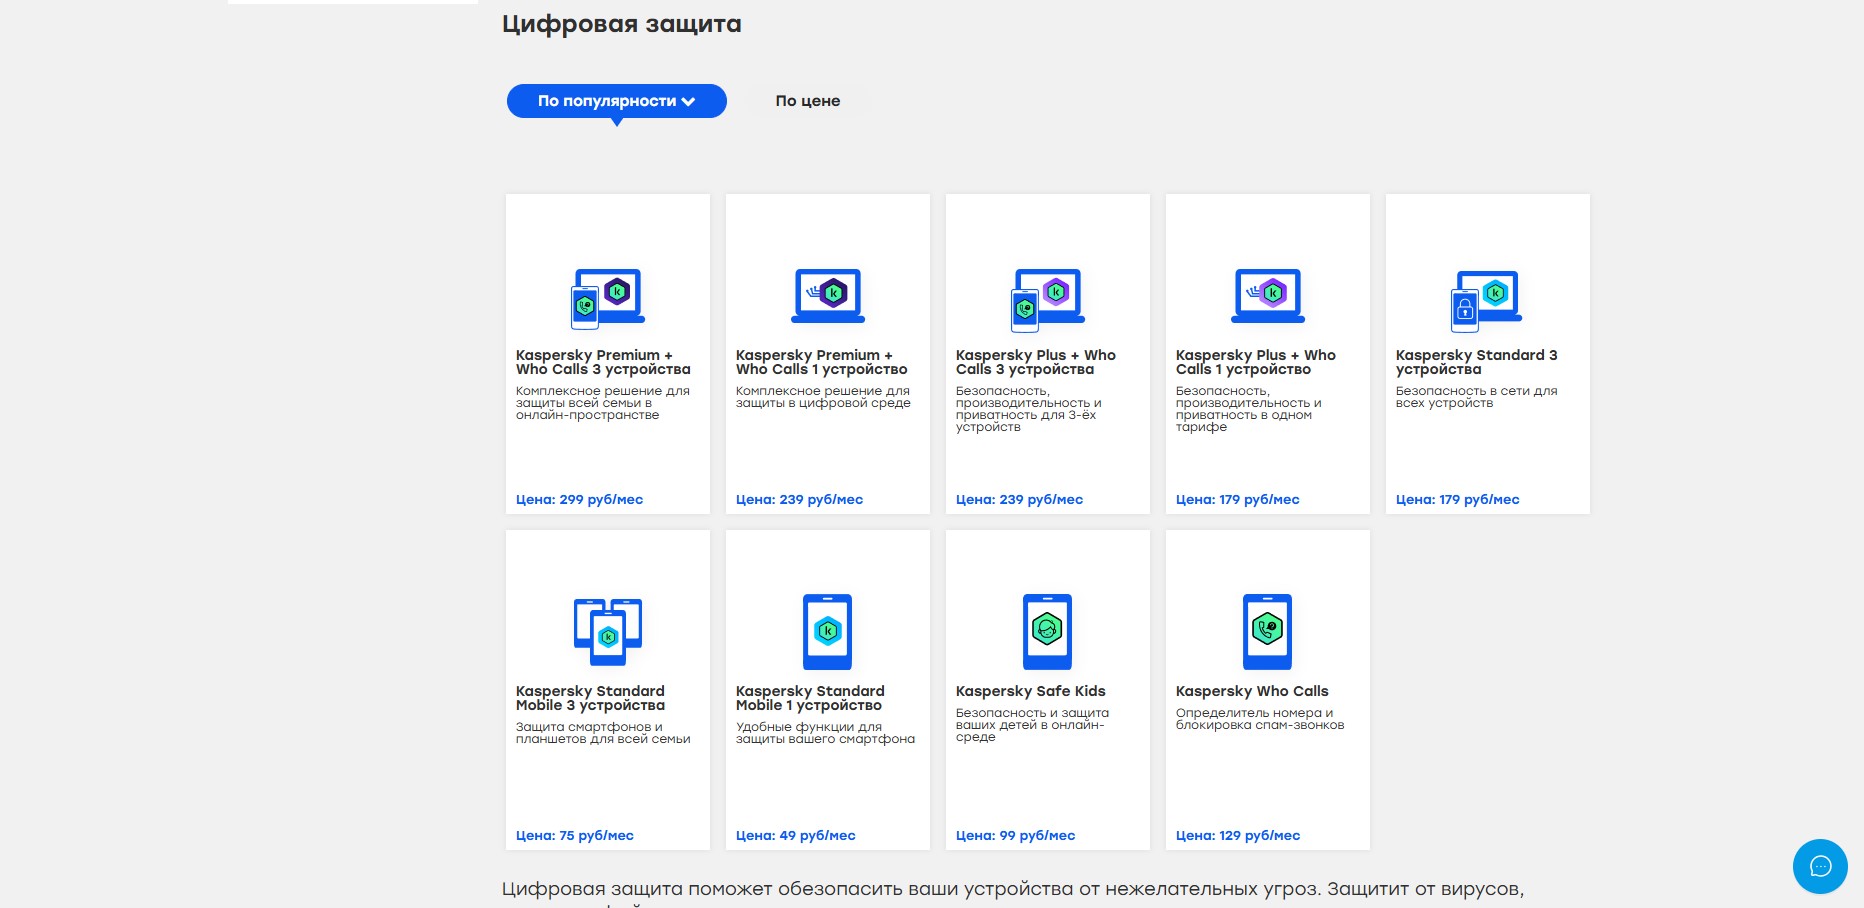Click the price Цена: 75 руб/мес

pos(575,835)
